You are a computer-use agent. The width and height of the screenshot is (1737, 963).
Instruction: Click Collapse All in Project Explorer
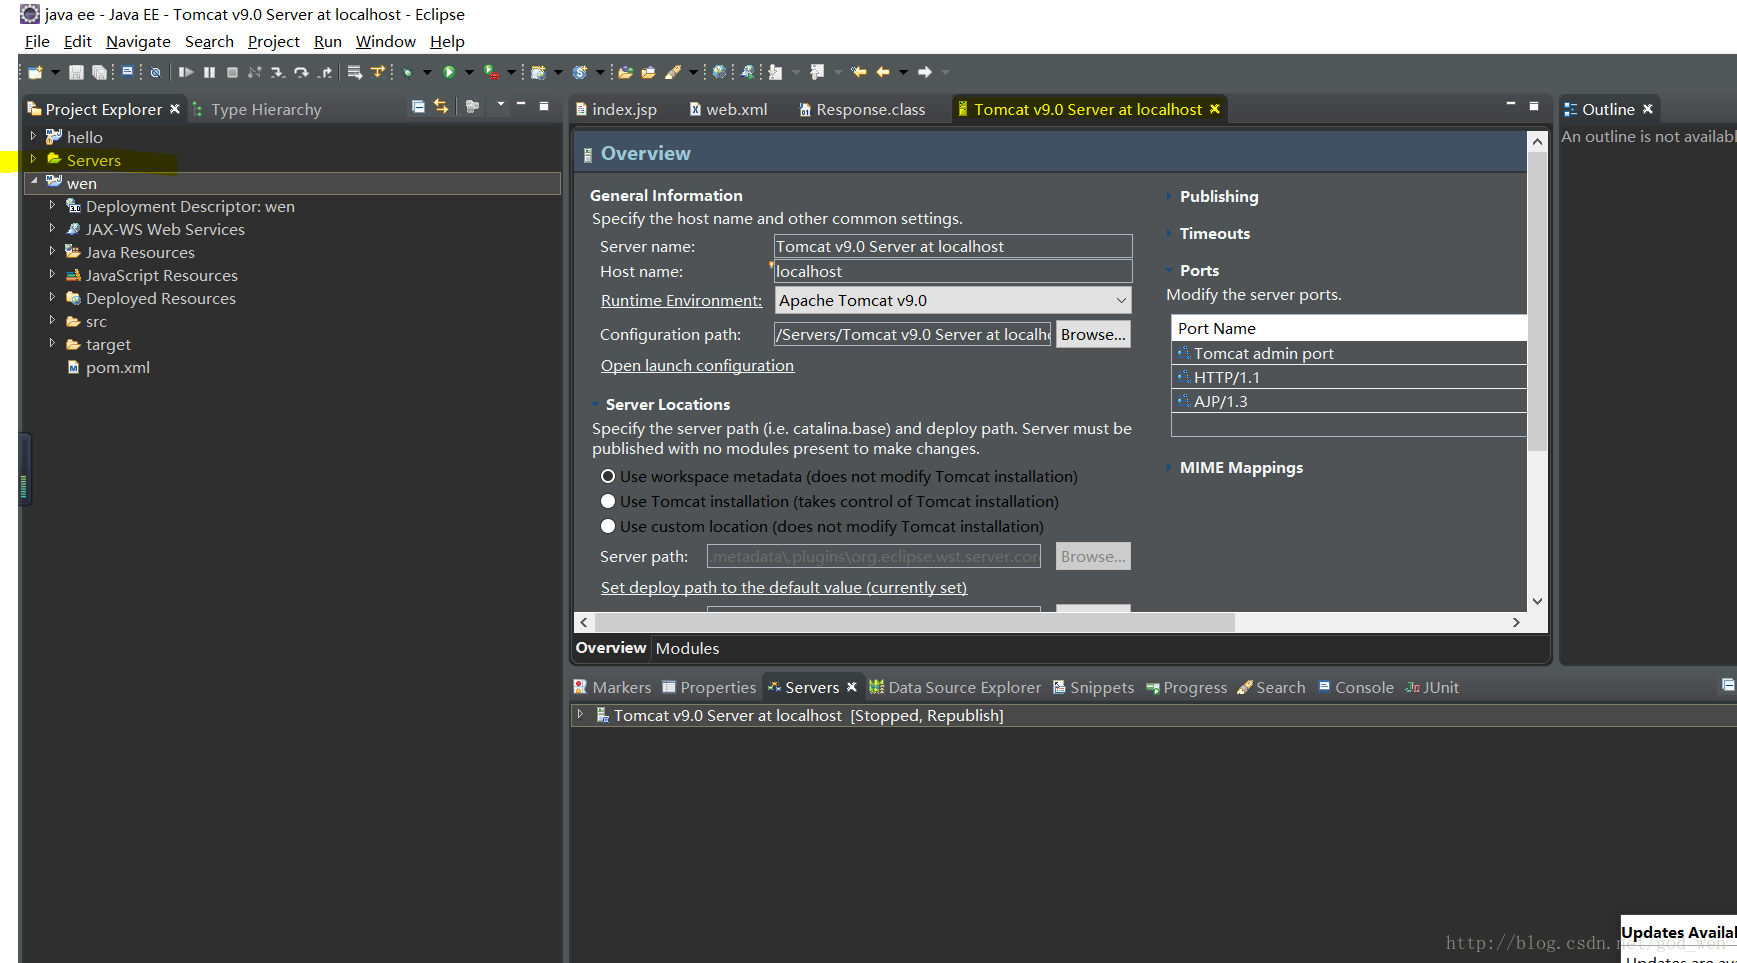click(x=418, y=106)
